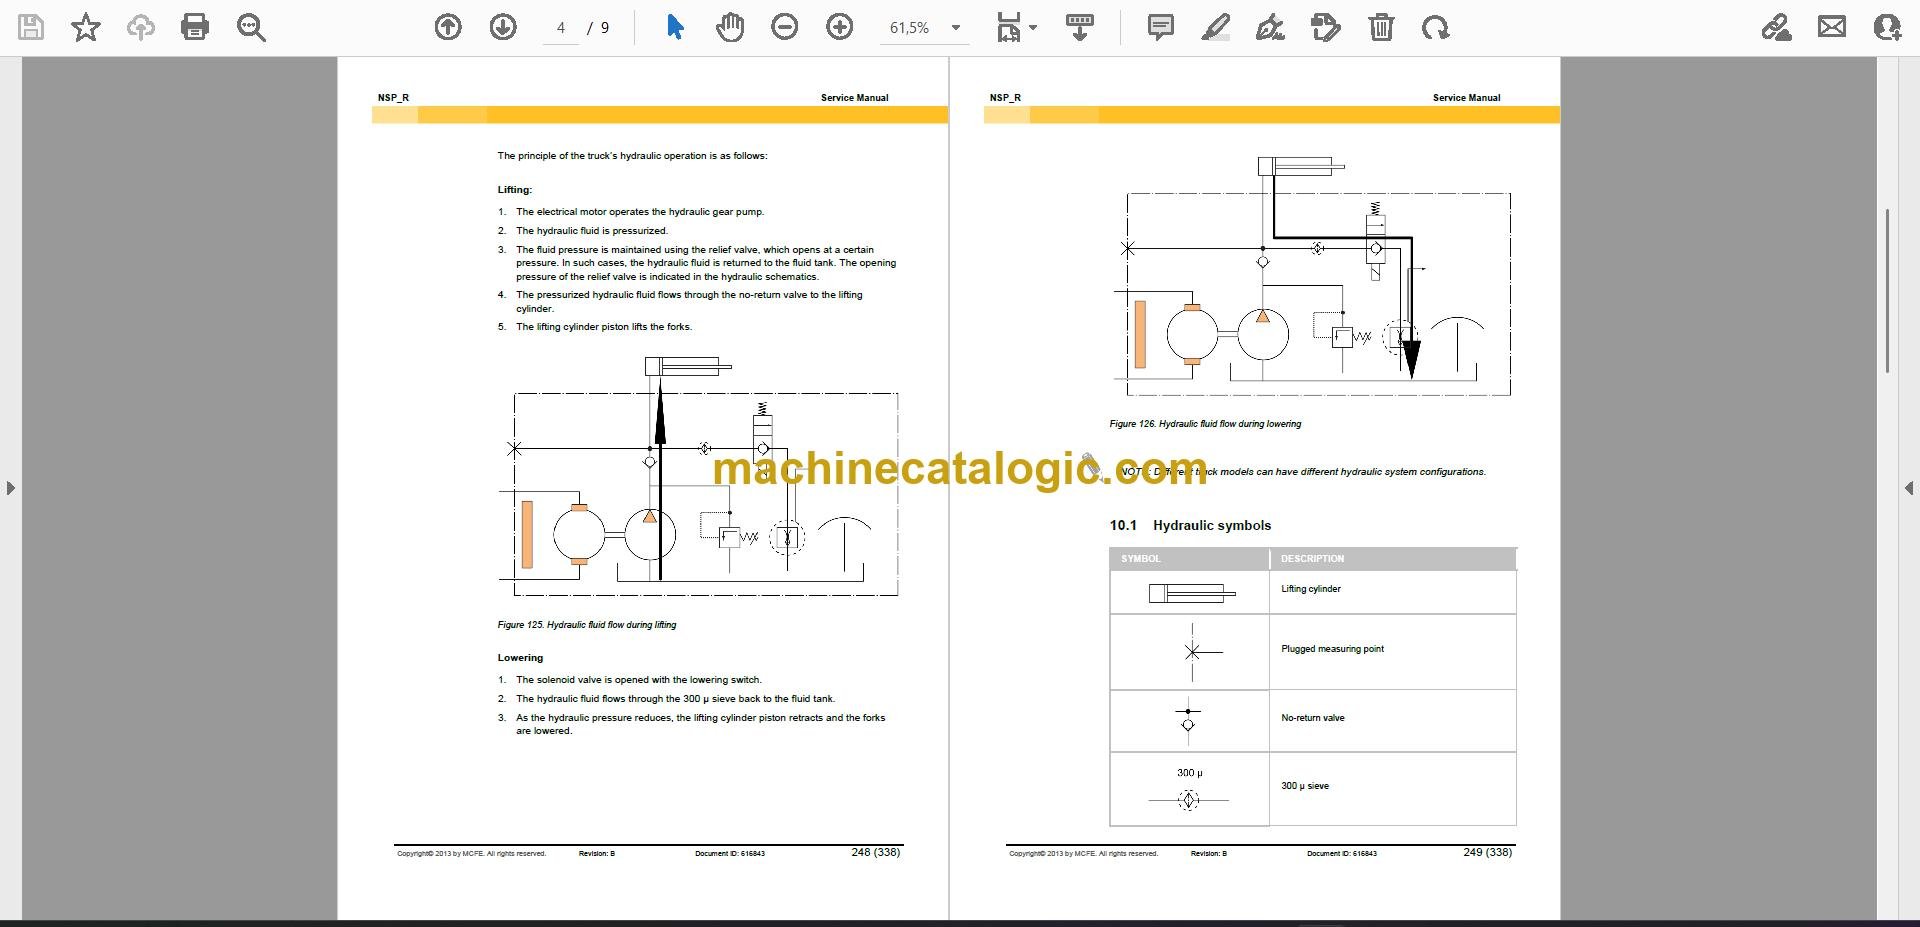Click page number '249 (338)' footer

click(1488, 852)
